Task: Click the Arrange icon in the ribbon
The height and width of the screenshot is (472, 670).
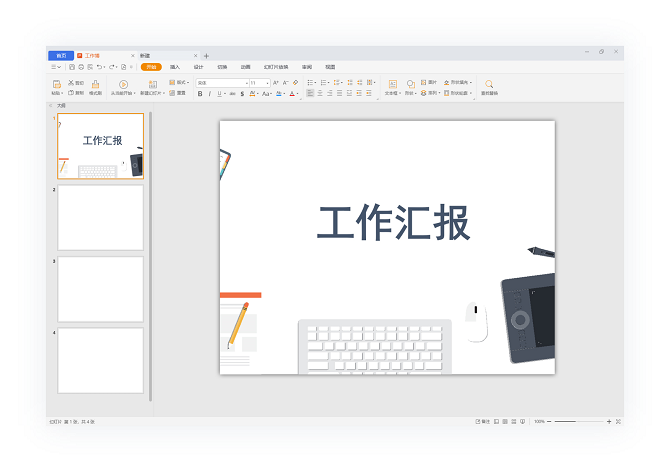Action: tap(423, 93)
